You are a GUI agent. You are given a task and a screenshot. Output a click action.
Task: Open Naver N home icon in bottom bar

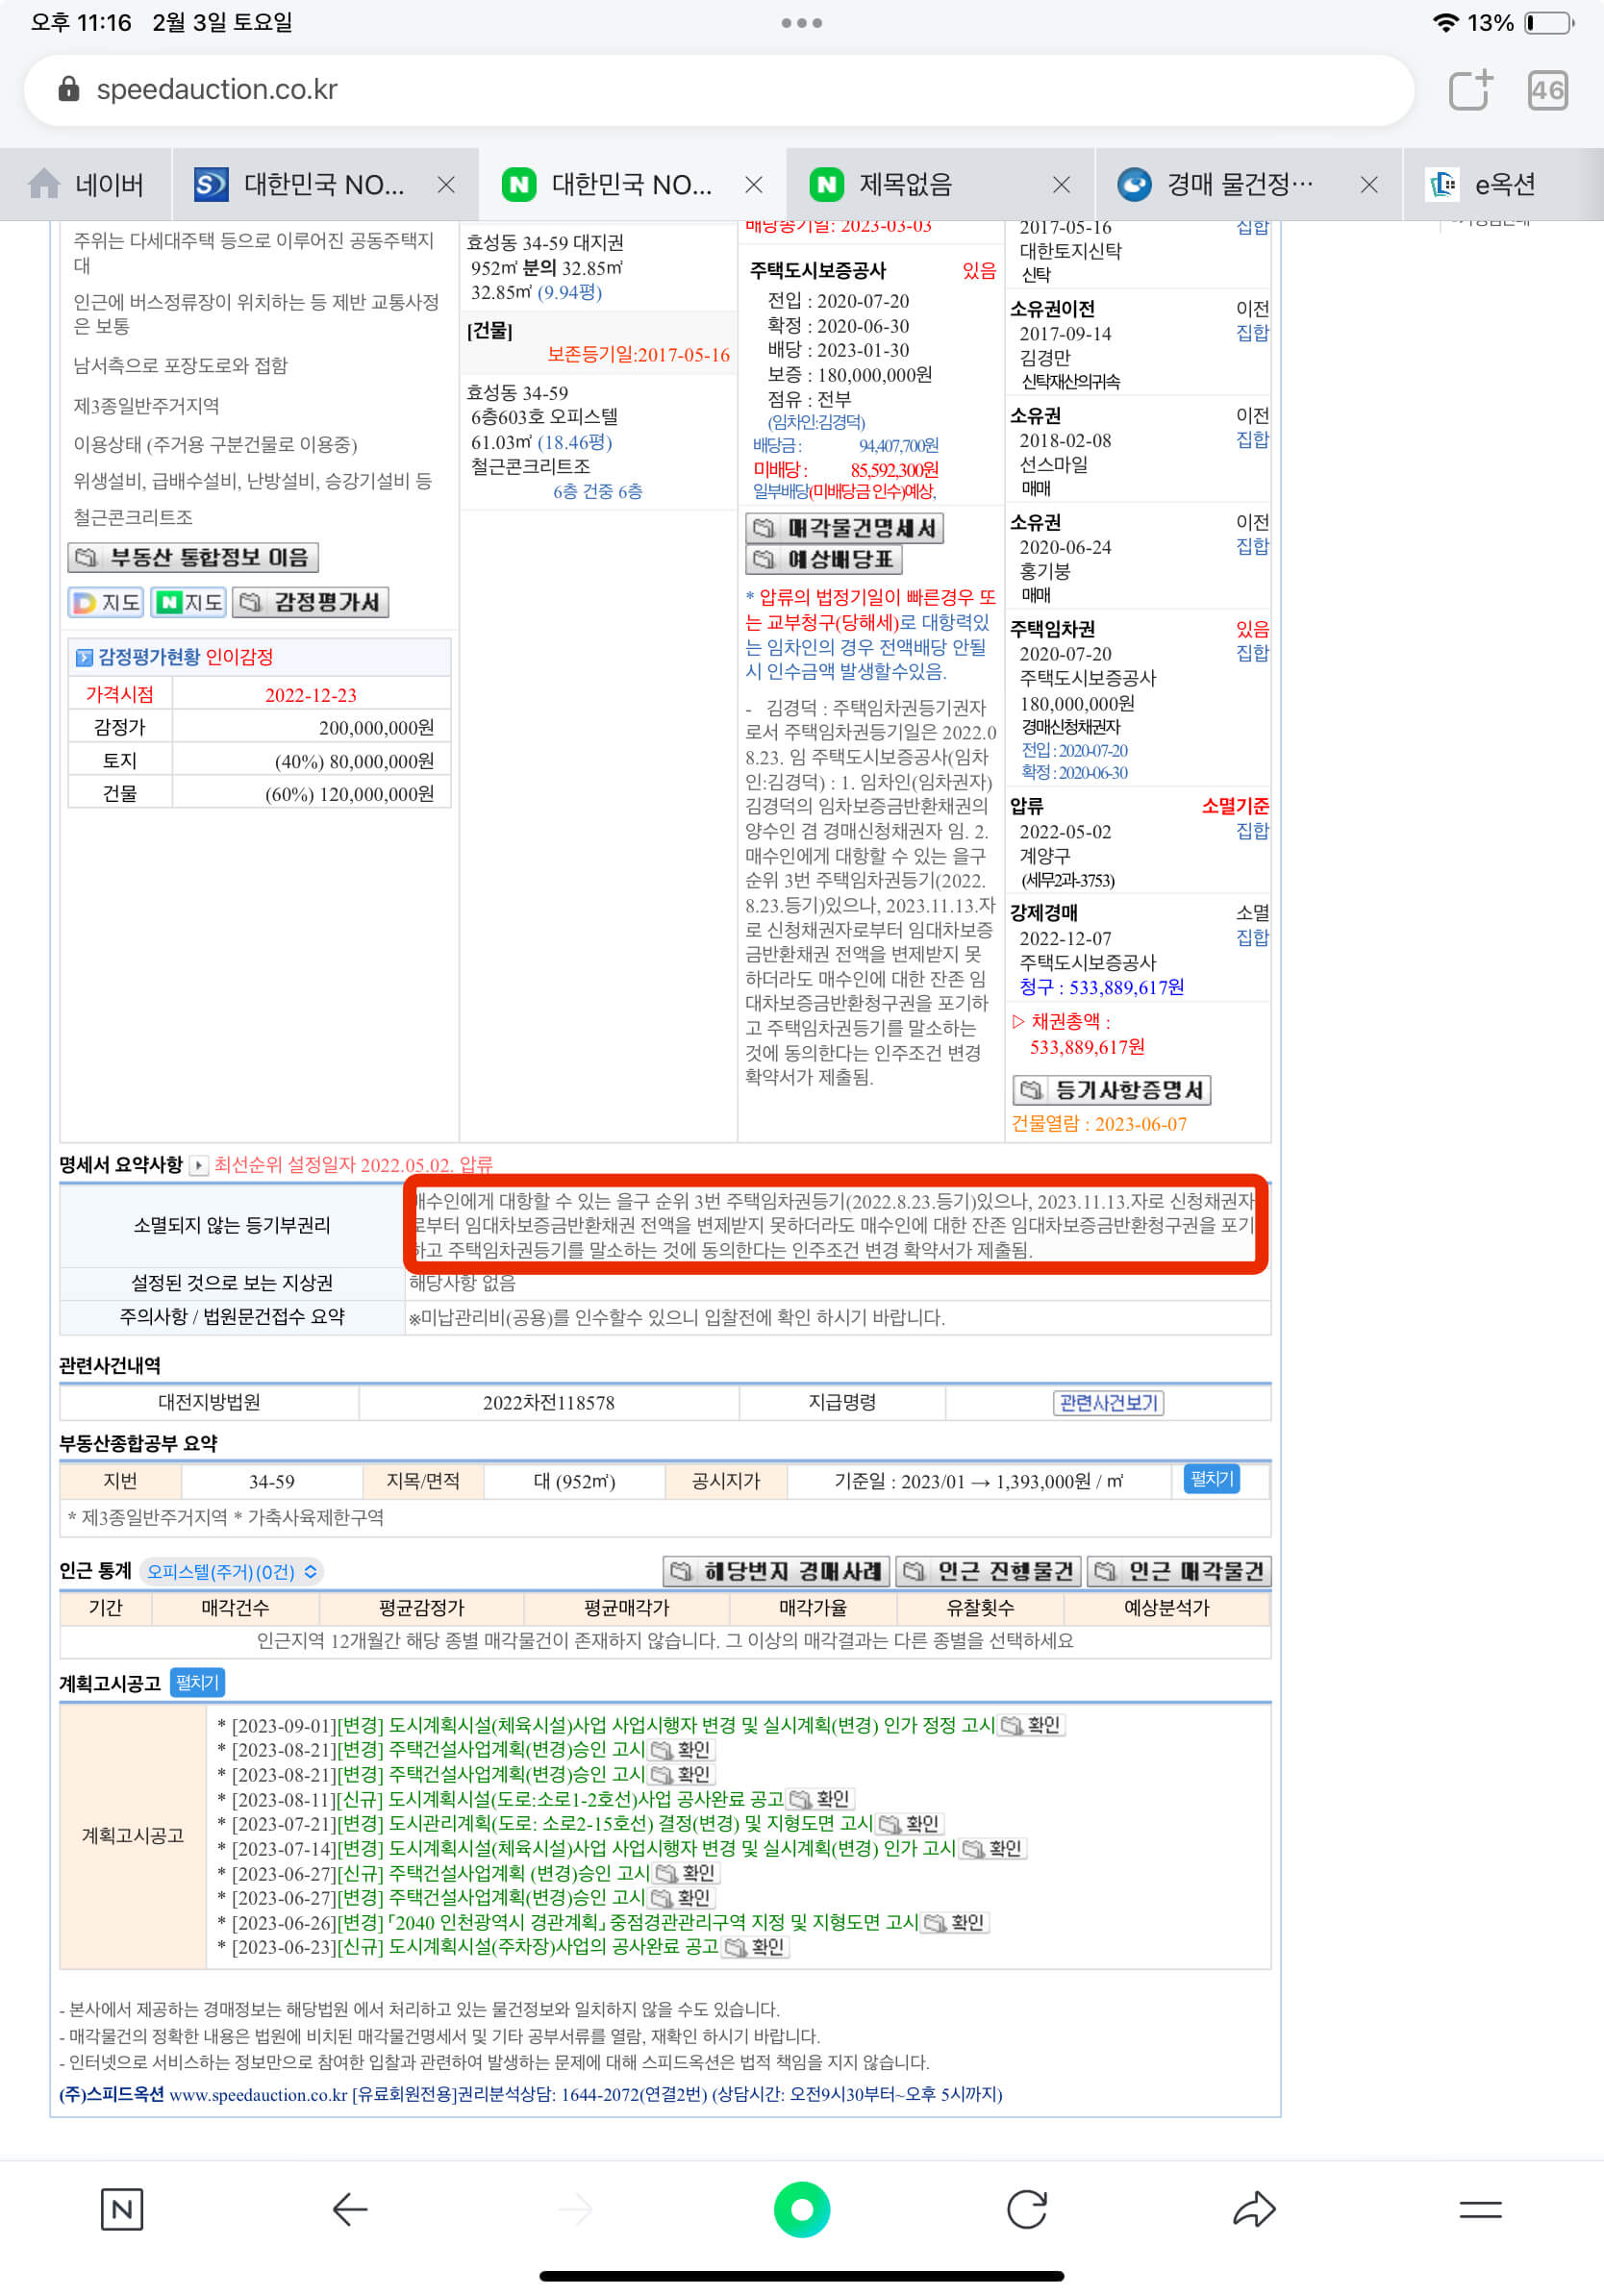[122, 2210]
